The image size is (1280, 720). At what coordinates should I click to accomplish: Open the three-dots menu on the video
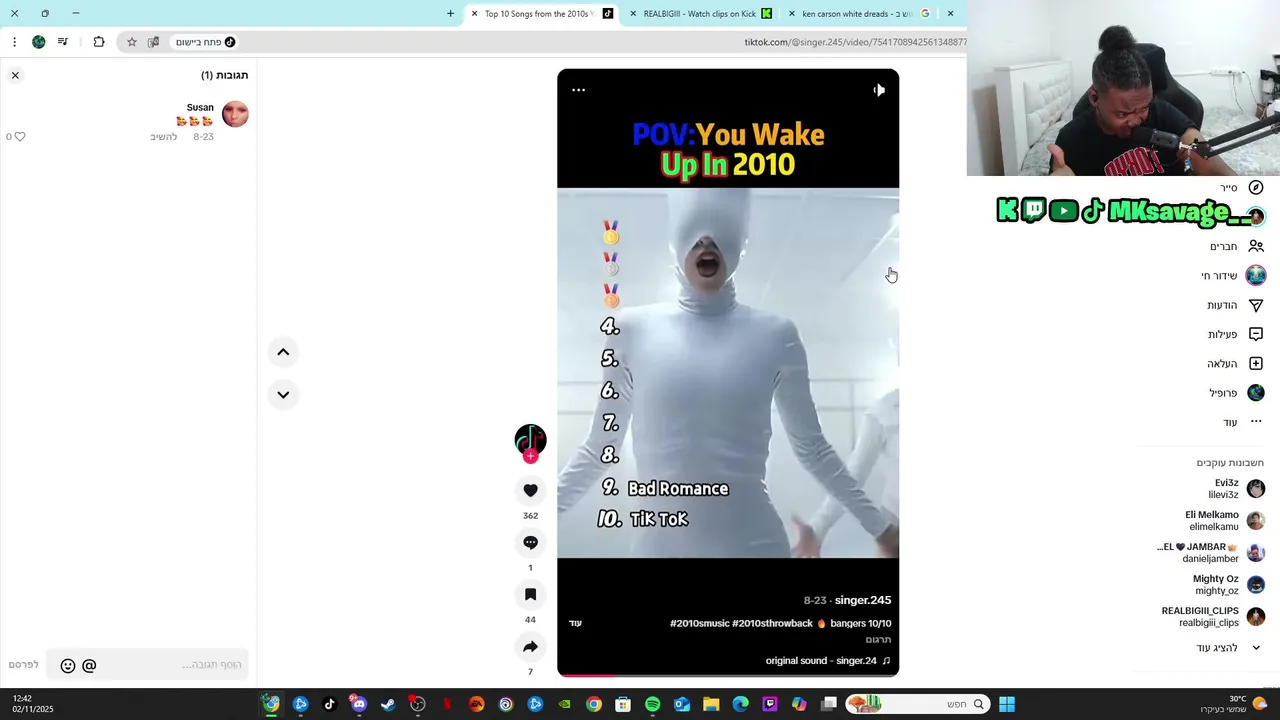[x=578, y=90]
